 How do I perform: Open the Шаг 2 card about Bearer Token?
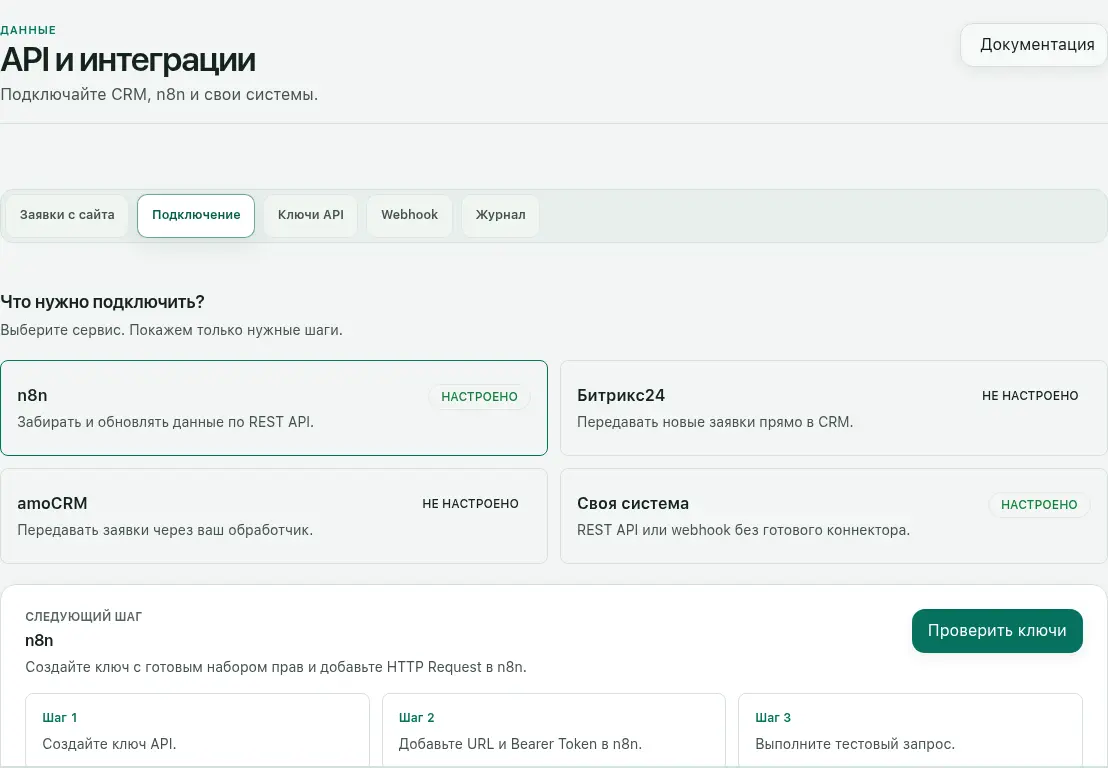click(x=554, y=730)
